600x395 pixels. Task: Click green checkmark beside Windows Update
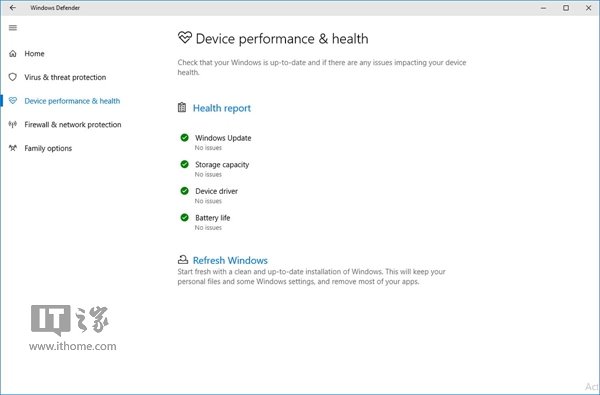pos(184,137)
